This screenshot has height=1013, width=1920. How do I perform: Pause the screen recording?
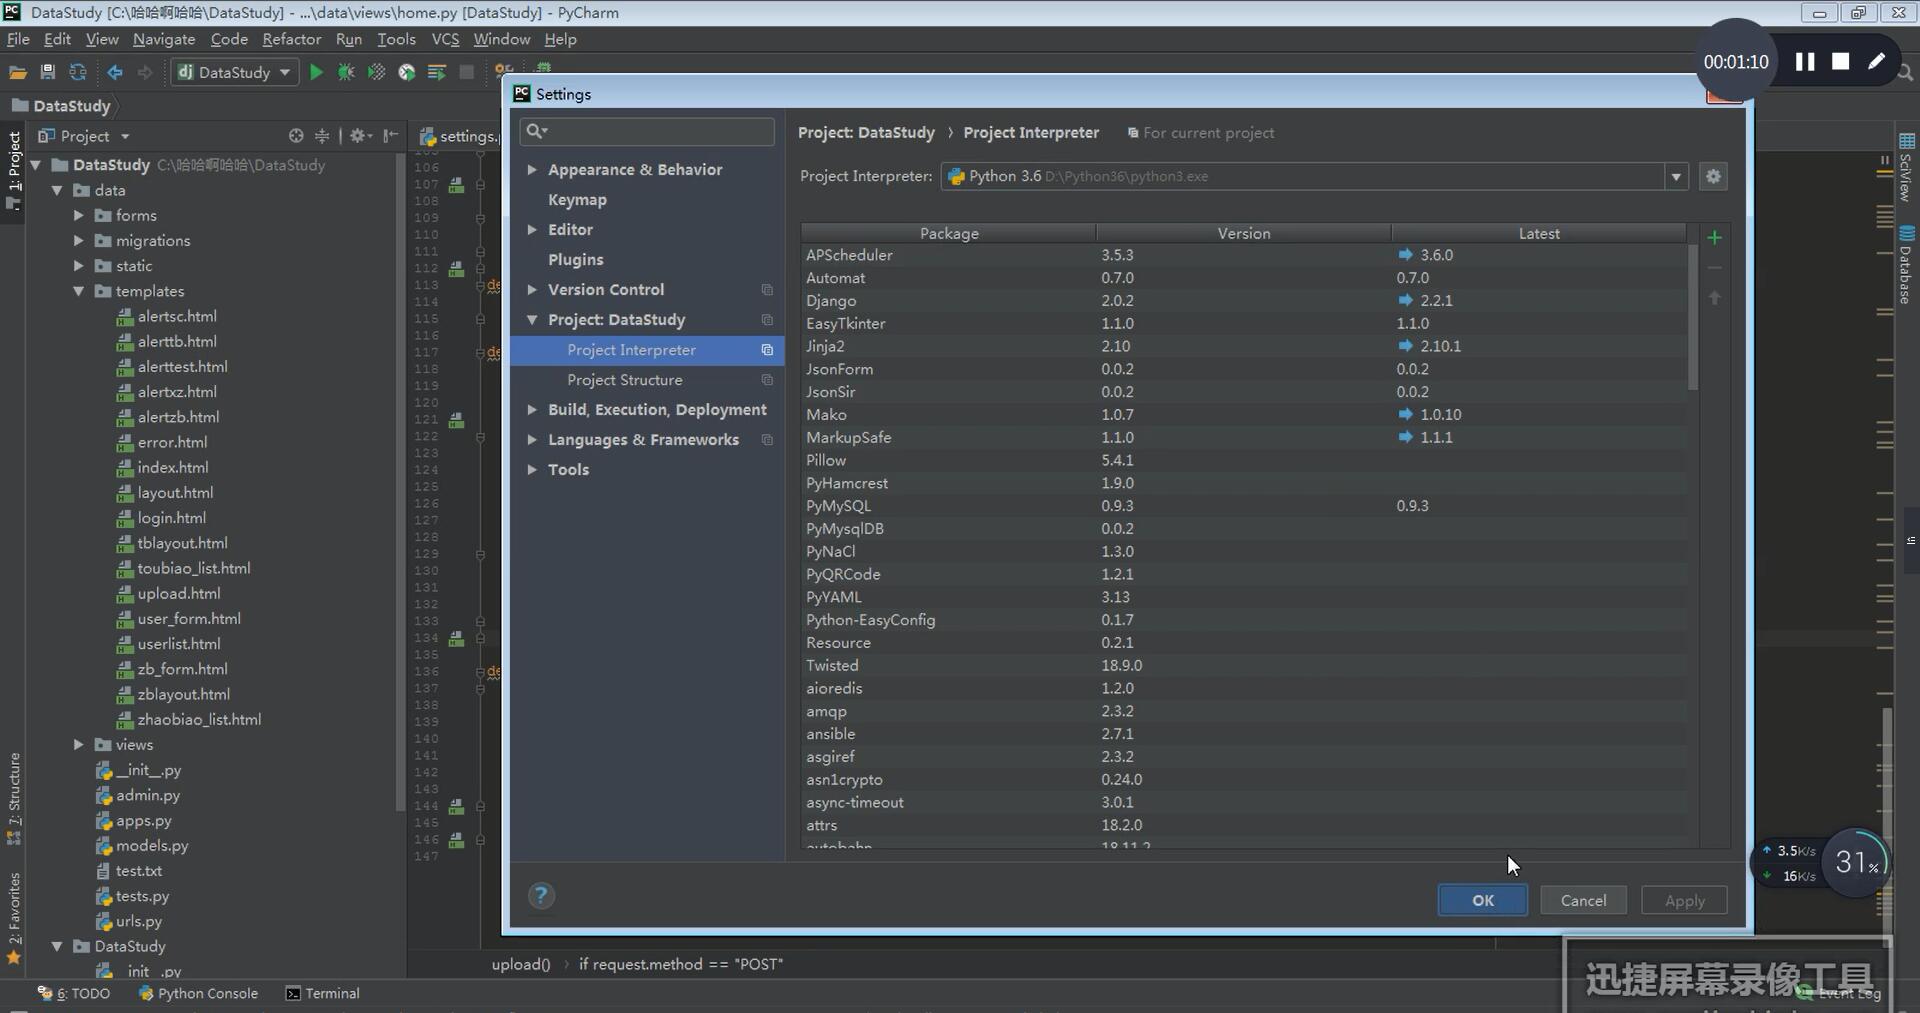tap(1805, 62)
